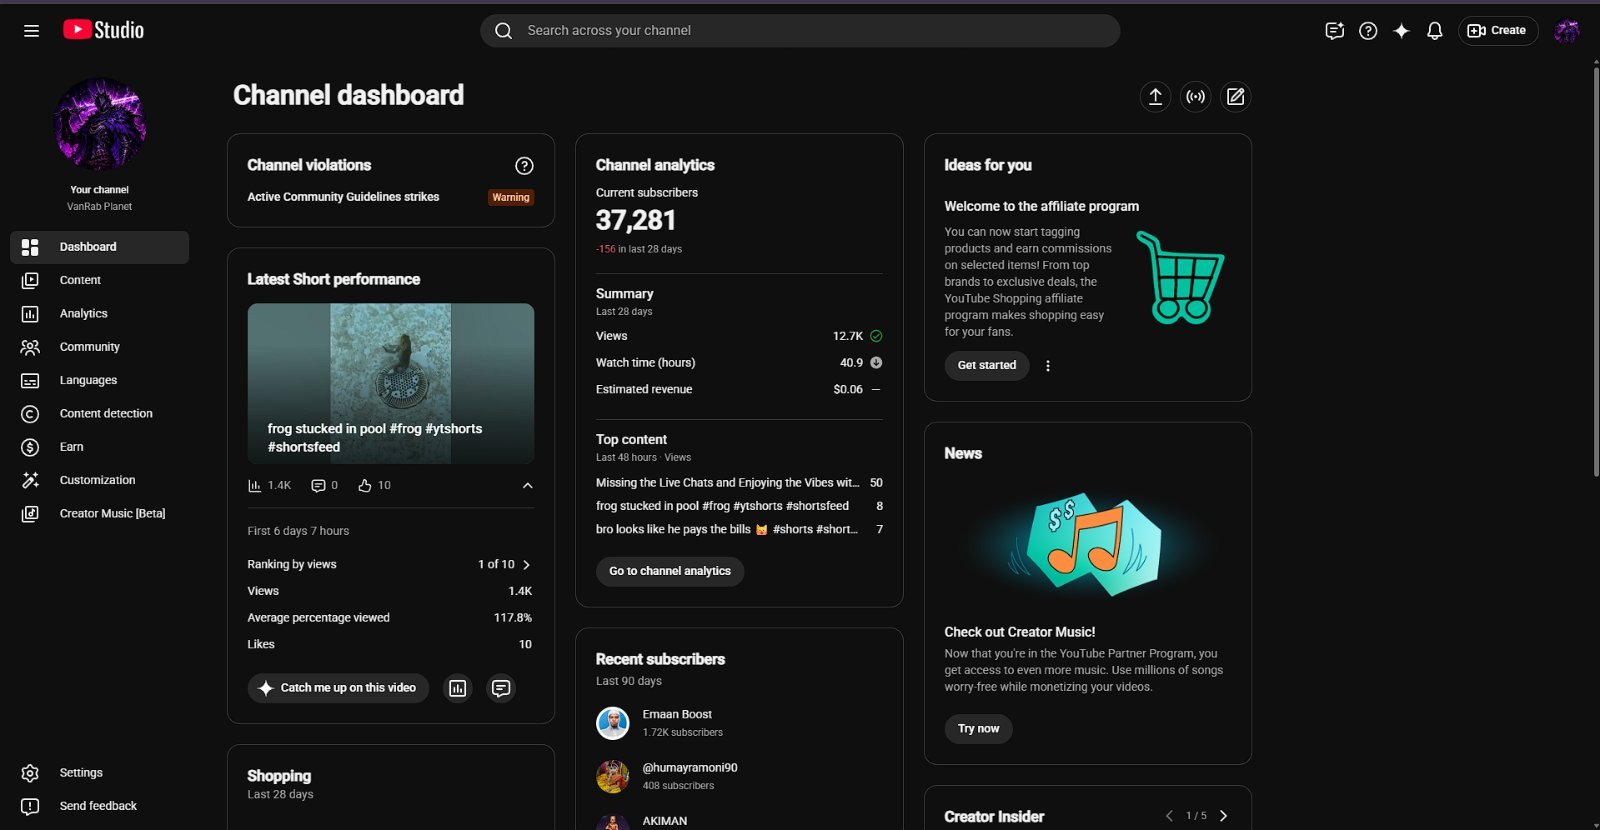
Task: Open top content 'bro looks like he pays the bills'
Action: pos(727,530)
